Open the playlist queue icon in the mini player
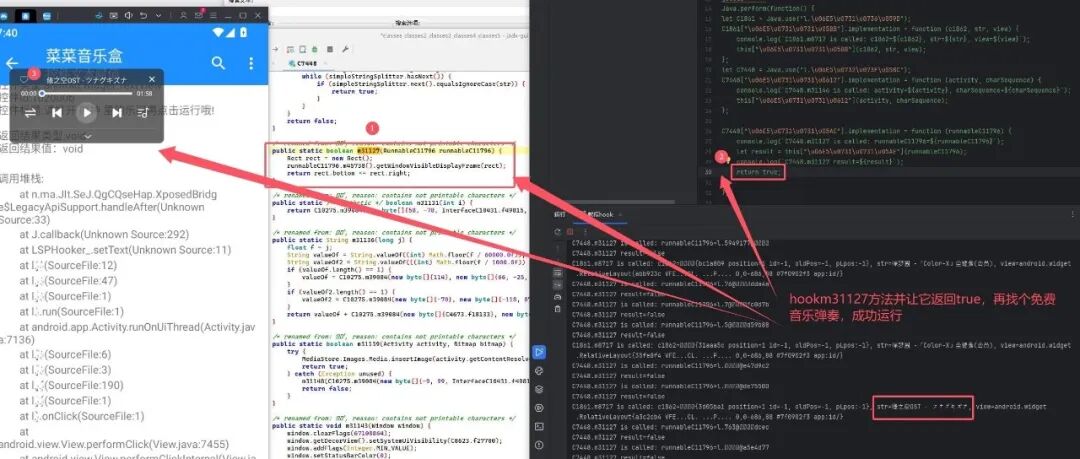1080x459 pixels. pyautogui.click(x=143, y=112)
